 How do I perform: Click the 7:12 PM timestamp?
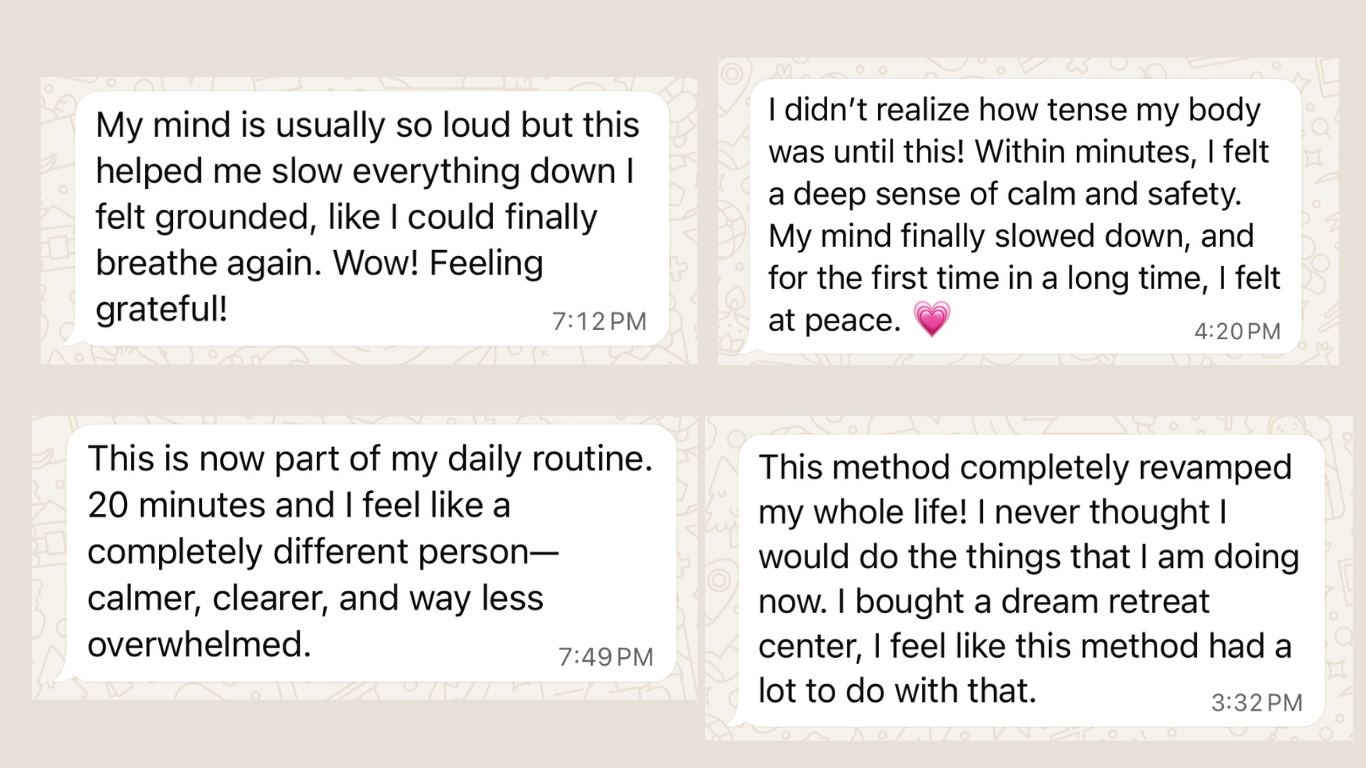coord(599,321)
